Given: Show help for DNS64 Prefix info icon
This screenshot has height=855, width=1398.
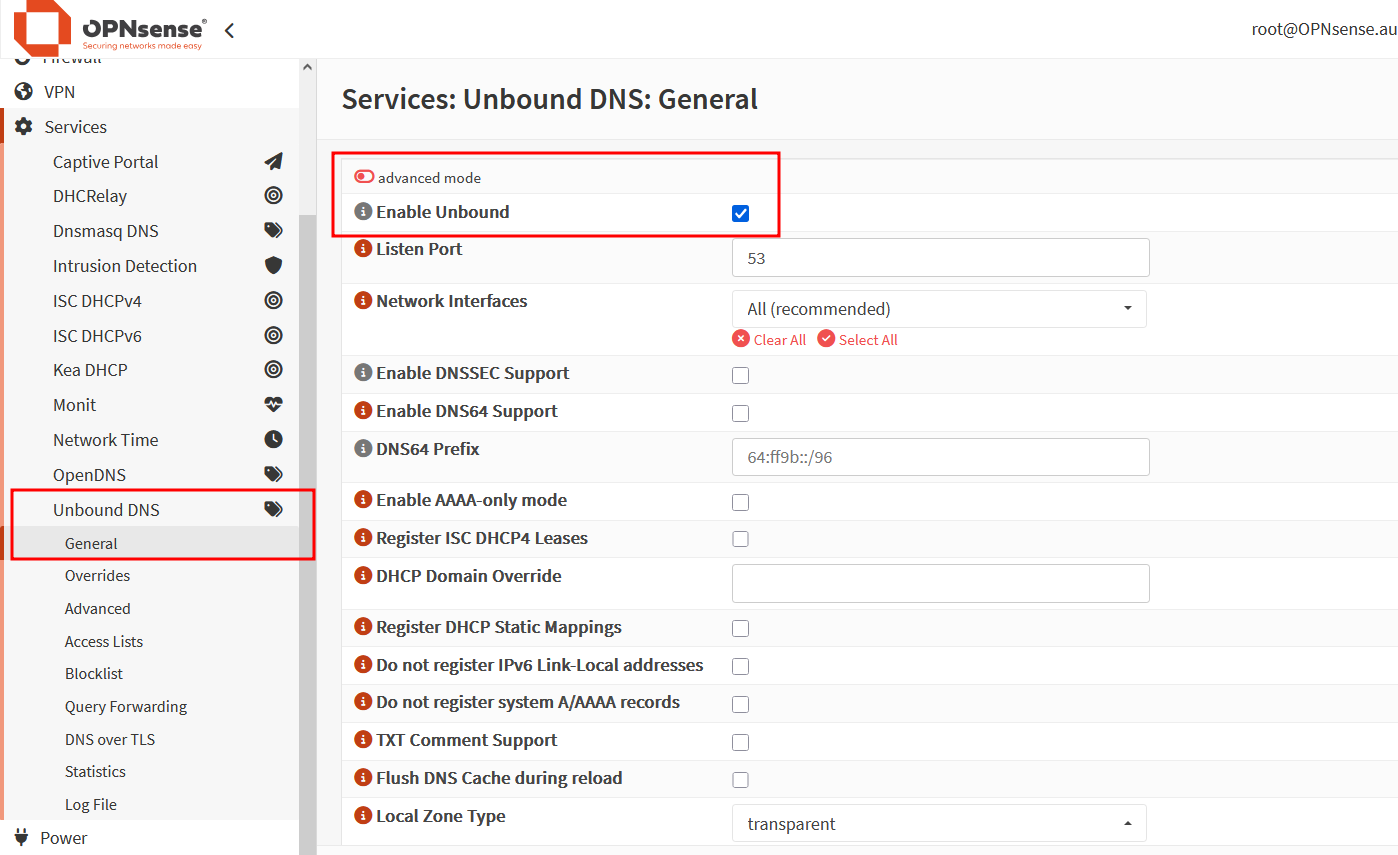Looking at the screenshot, I should click(364, 449).
